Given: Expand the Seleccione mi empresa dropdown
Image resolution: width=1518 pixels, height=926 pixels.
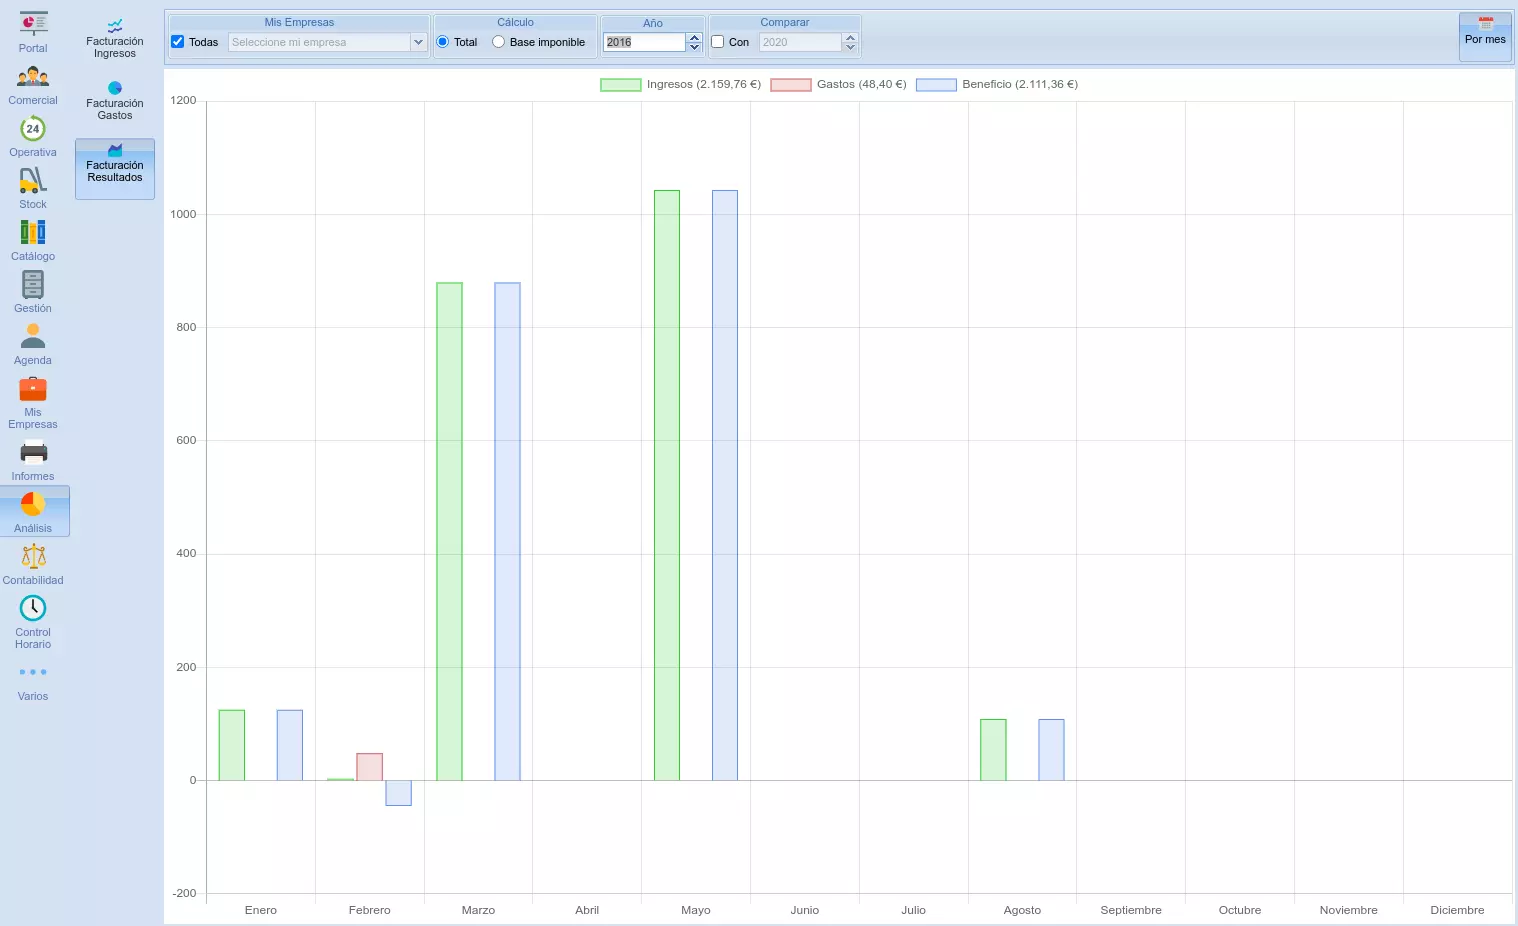Looking at the screenshot, I should coord(418,42).
